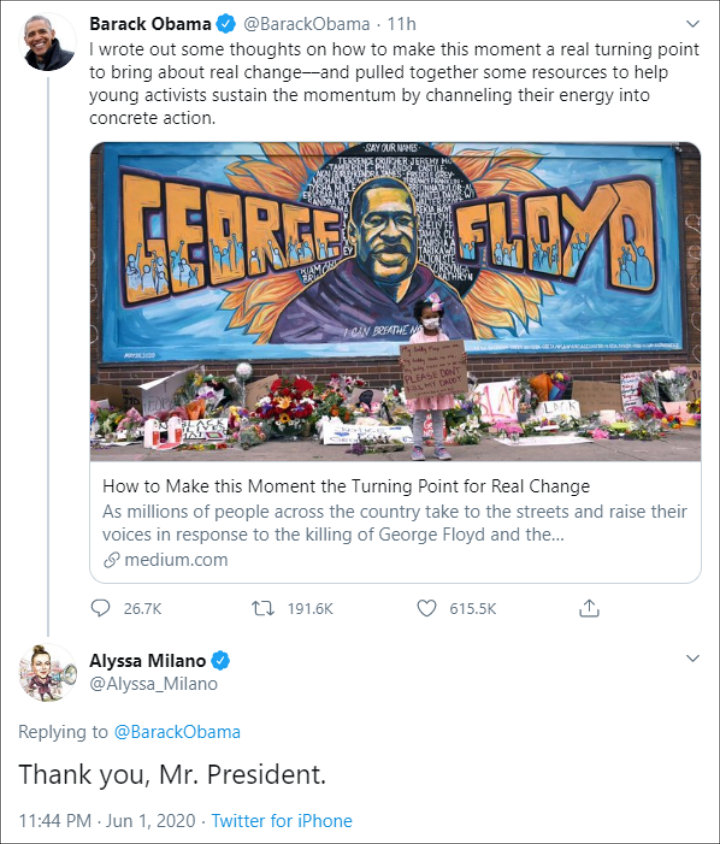The width and height of the screenshot is (720, 844).
Task: Click the Alyssa Milano display name
Action: pos(147,660)
